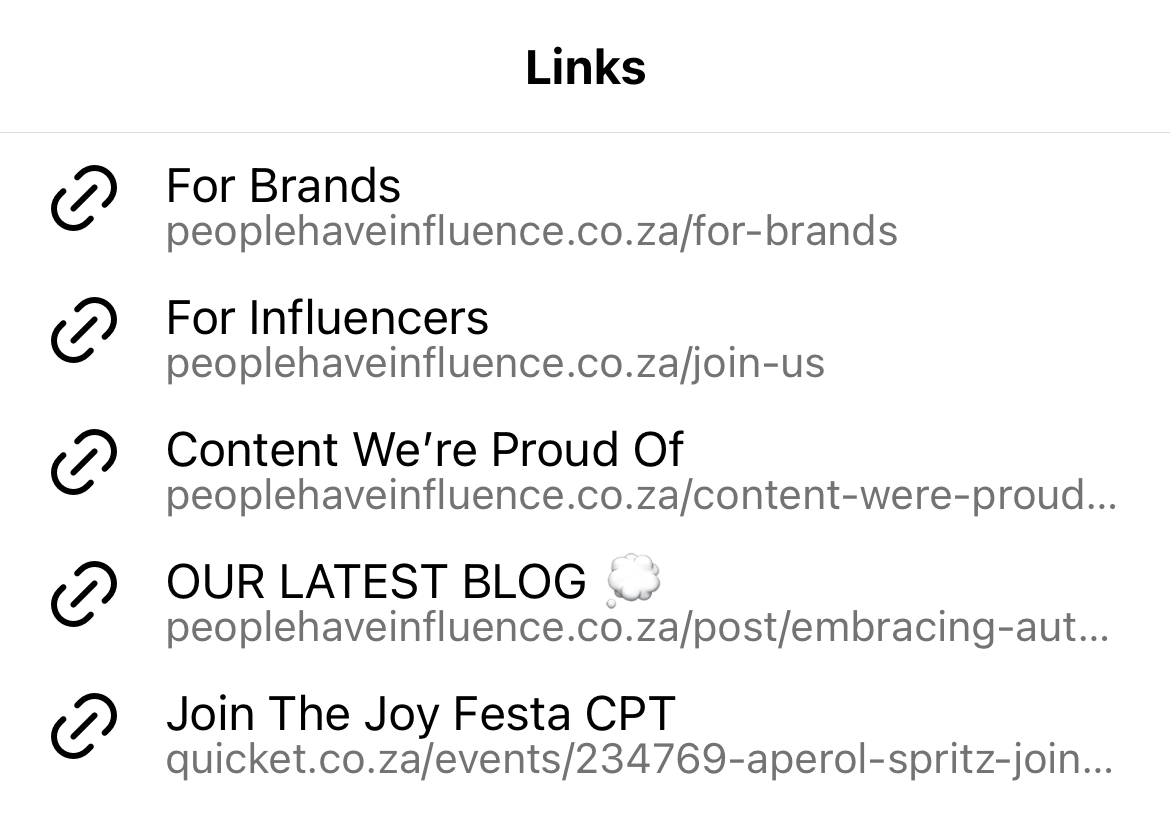This screenshot has width=1170, height=816.
Task: Open the OUR LATEST BLOG title text
Action: coord(376,582)
